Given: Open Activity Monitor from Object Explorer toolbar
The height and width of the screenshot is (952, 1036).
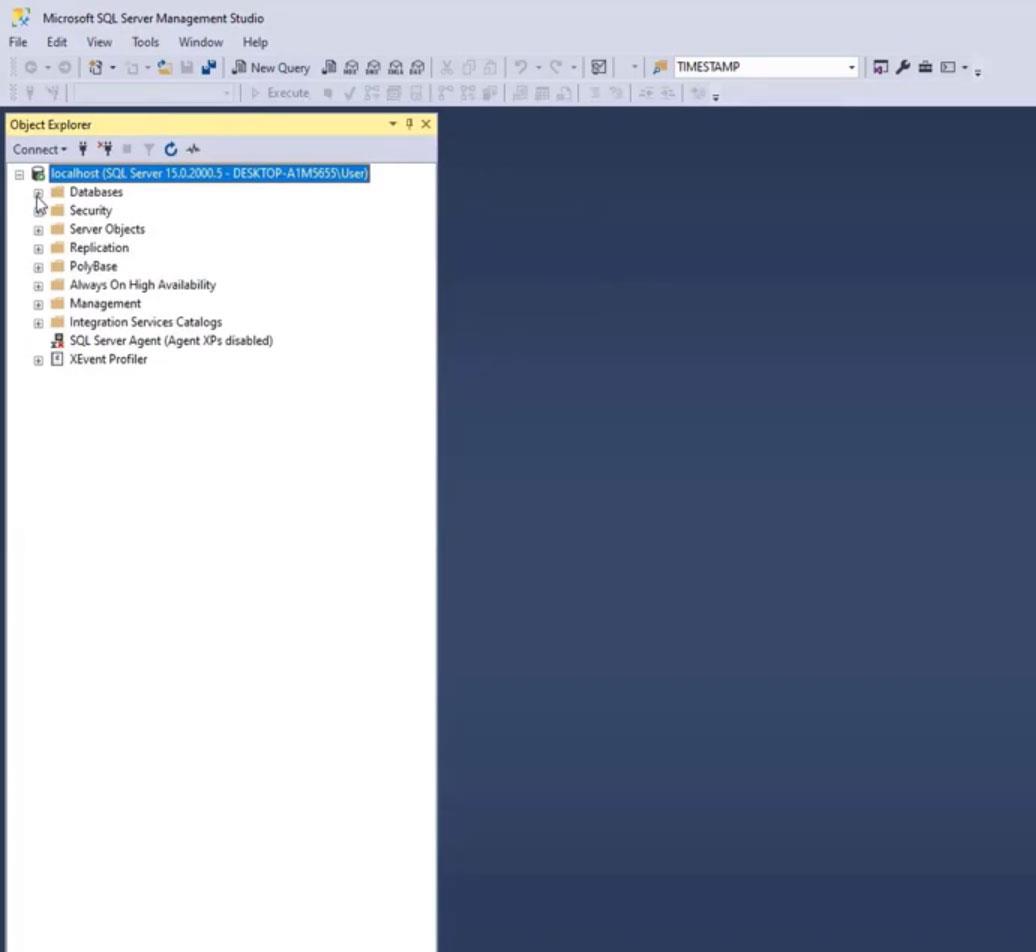Looking at the screenshot, I should pyautogui.click(x=193, y=149).
